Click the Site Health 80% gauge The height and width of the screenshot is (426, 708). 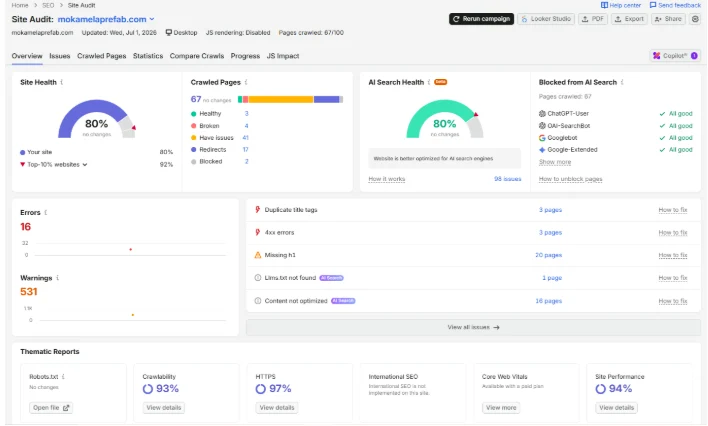(97, 119)
